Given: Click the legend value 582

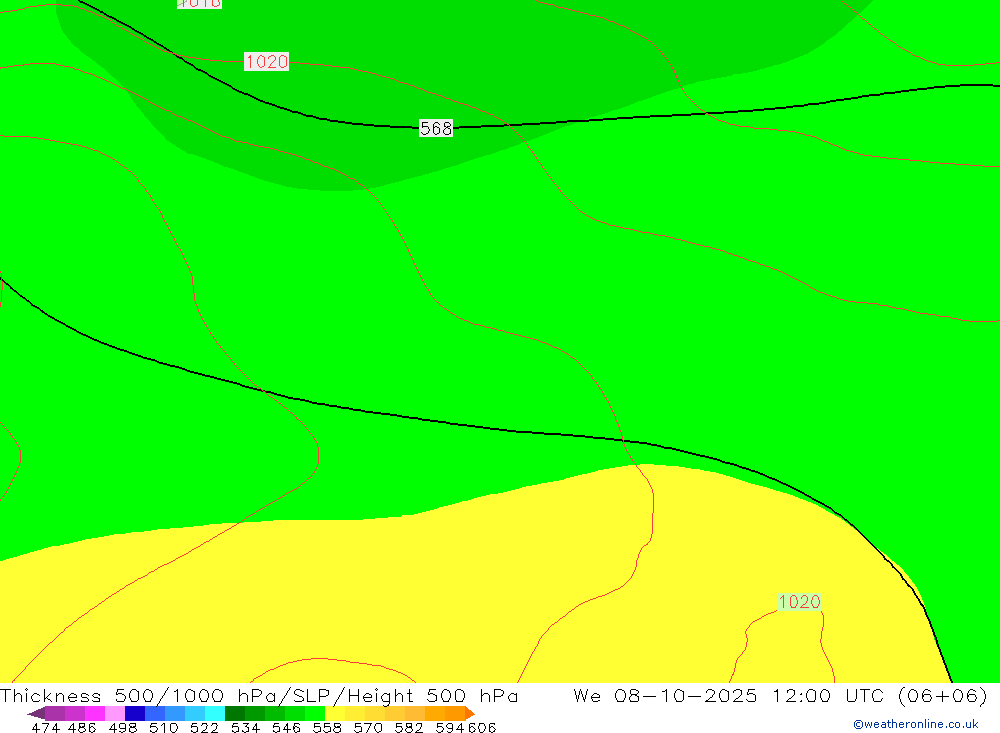Looking at the screenshot, I should (x=409, y=727).
